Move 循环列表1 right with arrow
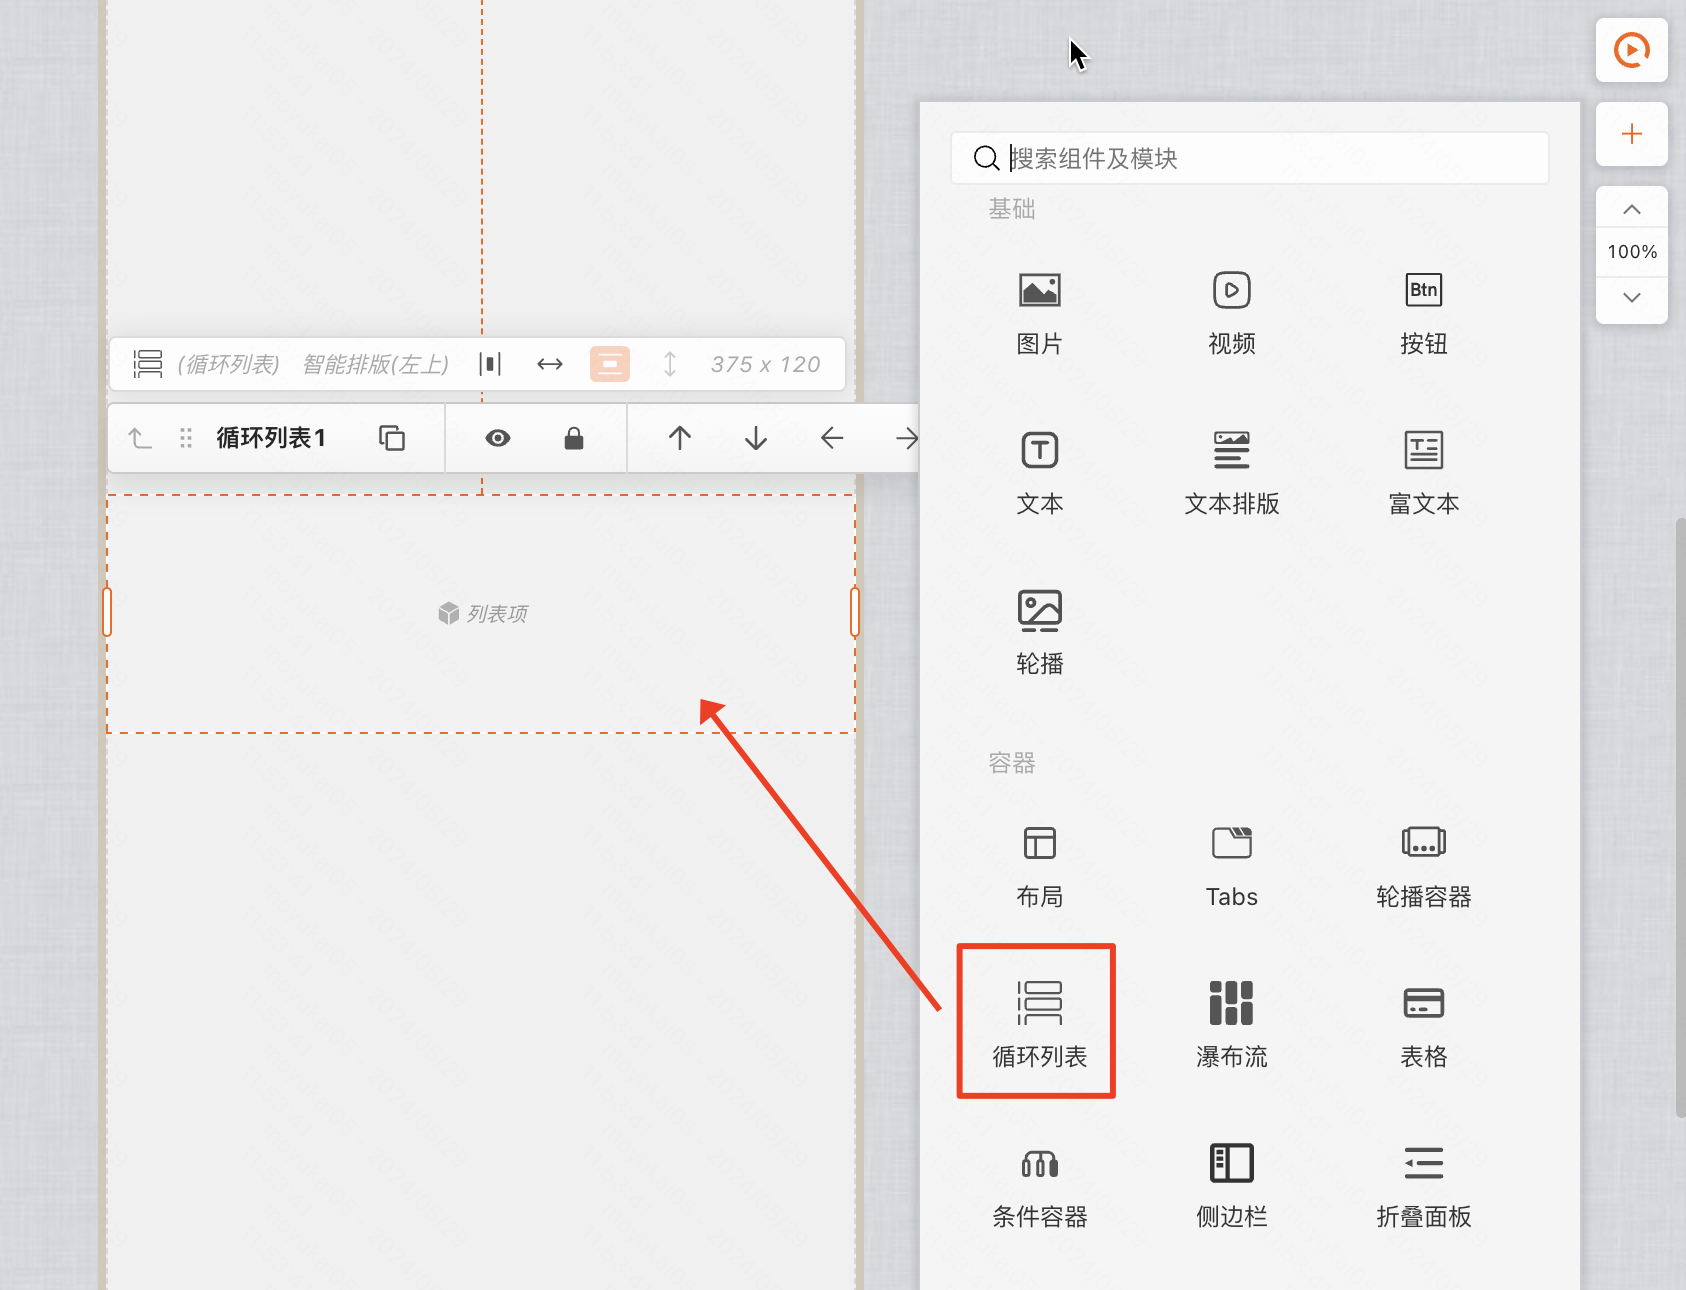 (x=906, y=438)
